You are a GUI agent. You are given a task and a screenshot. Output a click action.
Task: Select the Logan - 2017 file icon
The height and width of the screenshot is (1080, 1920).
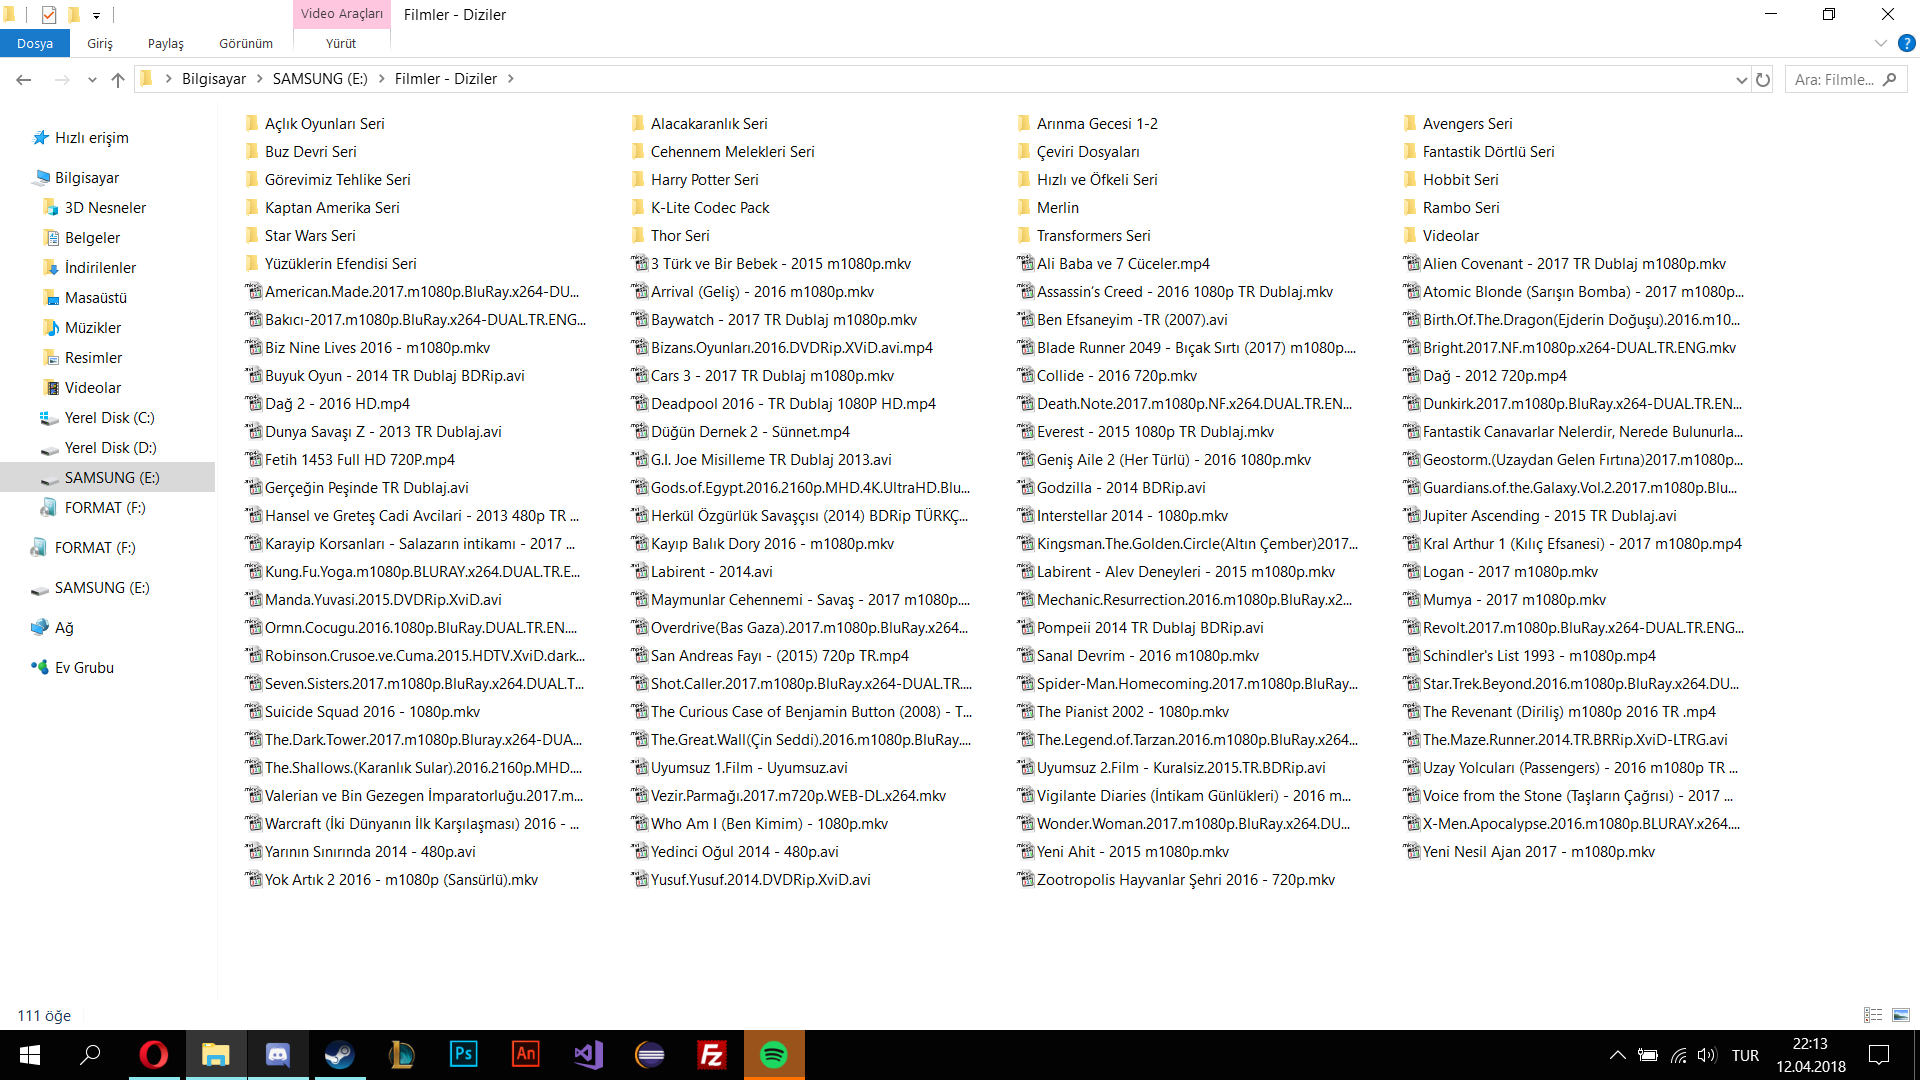1411,572
